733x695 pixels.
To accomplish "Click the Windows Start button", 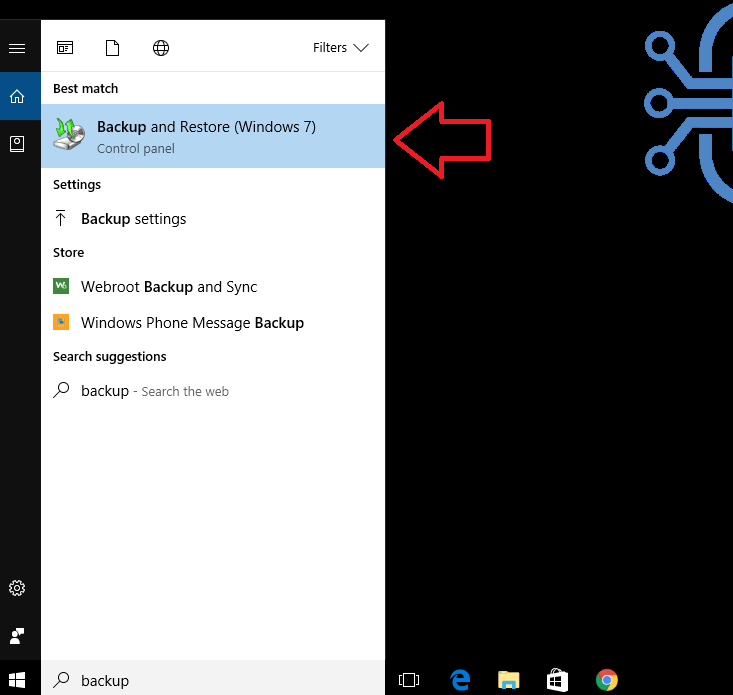I will [x=18, y=680].
